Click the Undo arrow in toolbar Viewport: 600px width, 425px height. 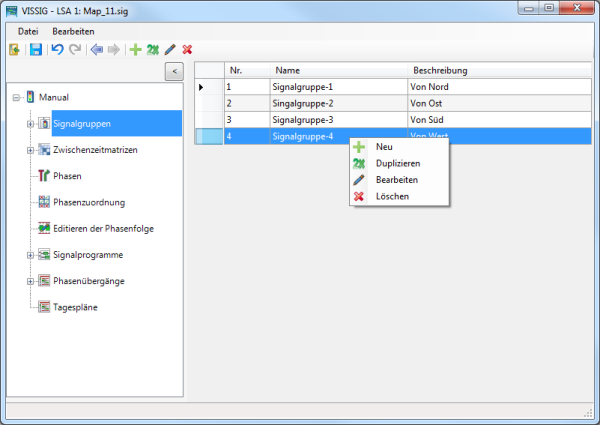[x=57, y=50]
